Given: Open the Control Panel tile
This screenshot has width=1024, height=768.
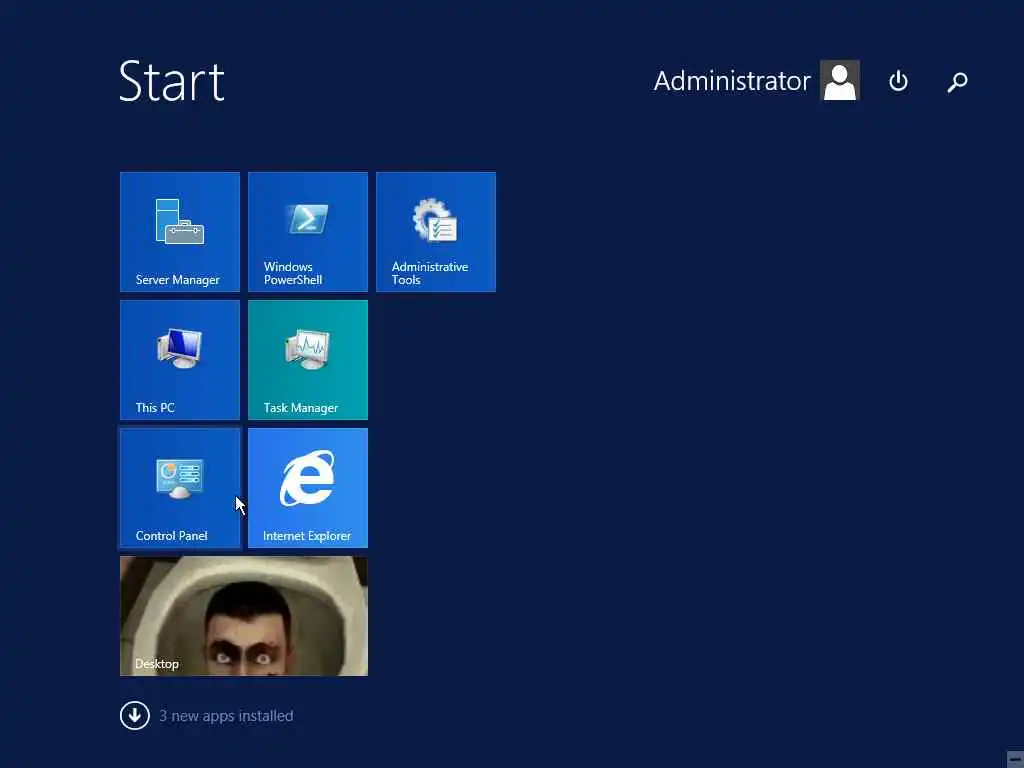Looking at the screenshot, I should coord(180,488).
